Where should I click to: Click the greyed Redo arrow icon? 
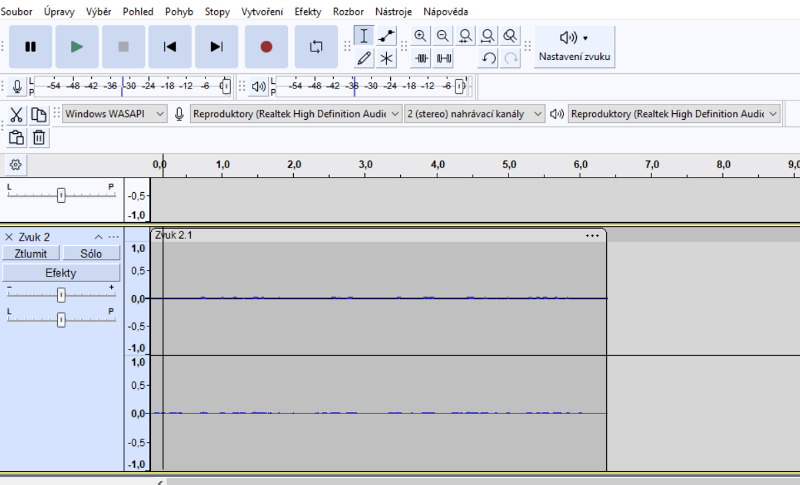tap(511, 58)
